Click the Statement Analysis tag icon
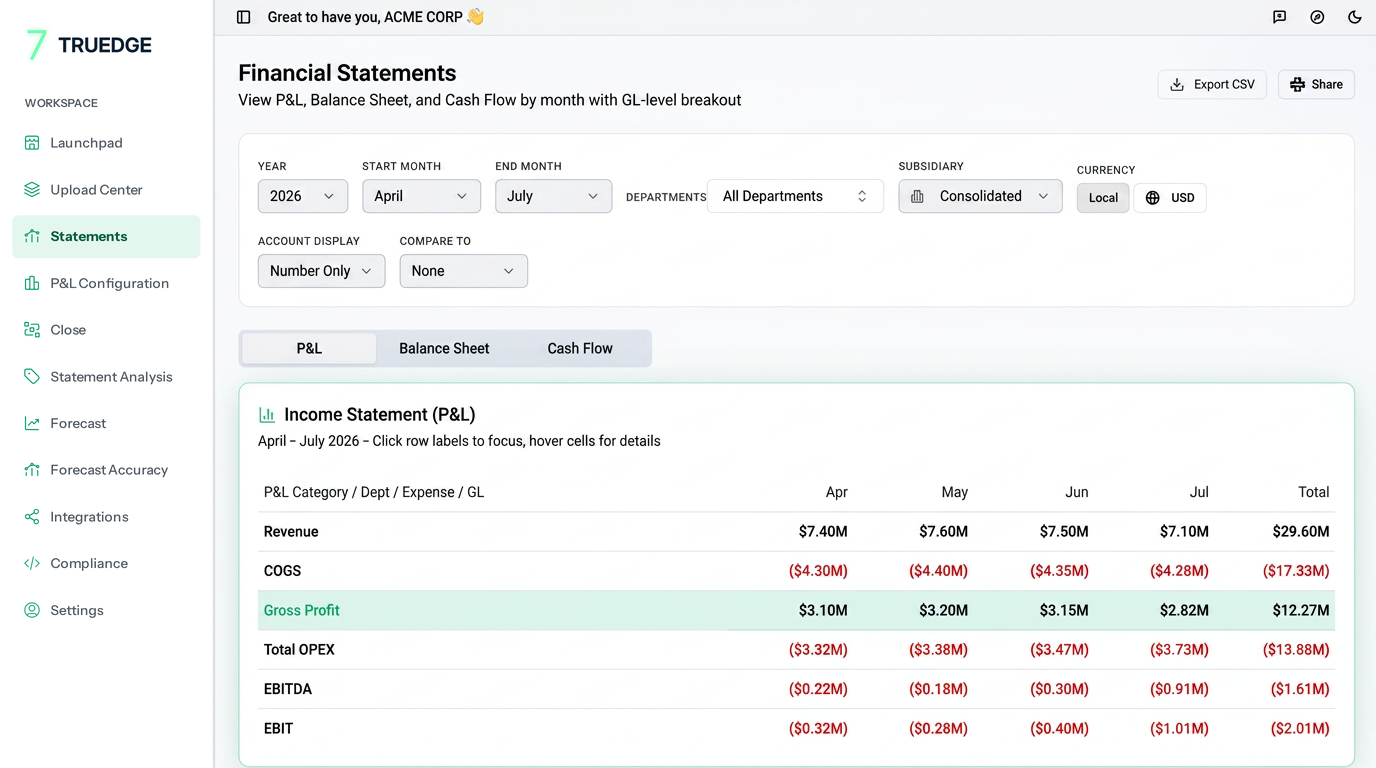The height and width of the screenshot is (768, 1376). tap(32, 376)
